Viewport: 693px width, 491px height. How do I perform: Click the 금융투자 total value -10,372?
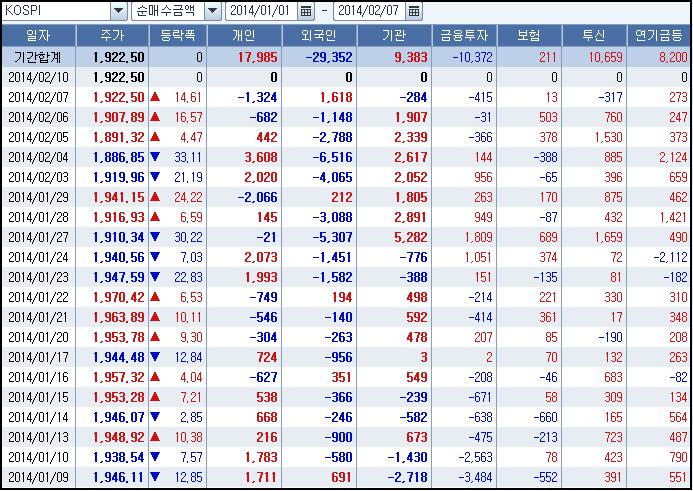pos(472,57)
